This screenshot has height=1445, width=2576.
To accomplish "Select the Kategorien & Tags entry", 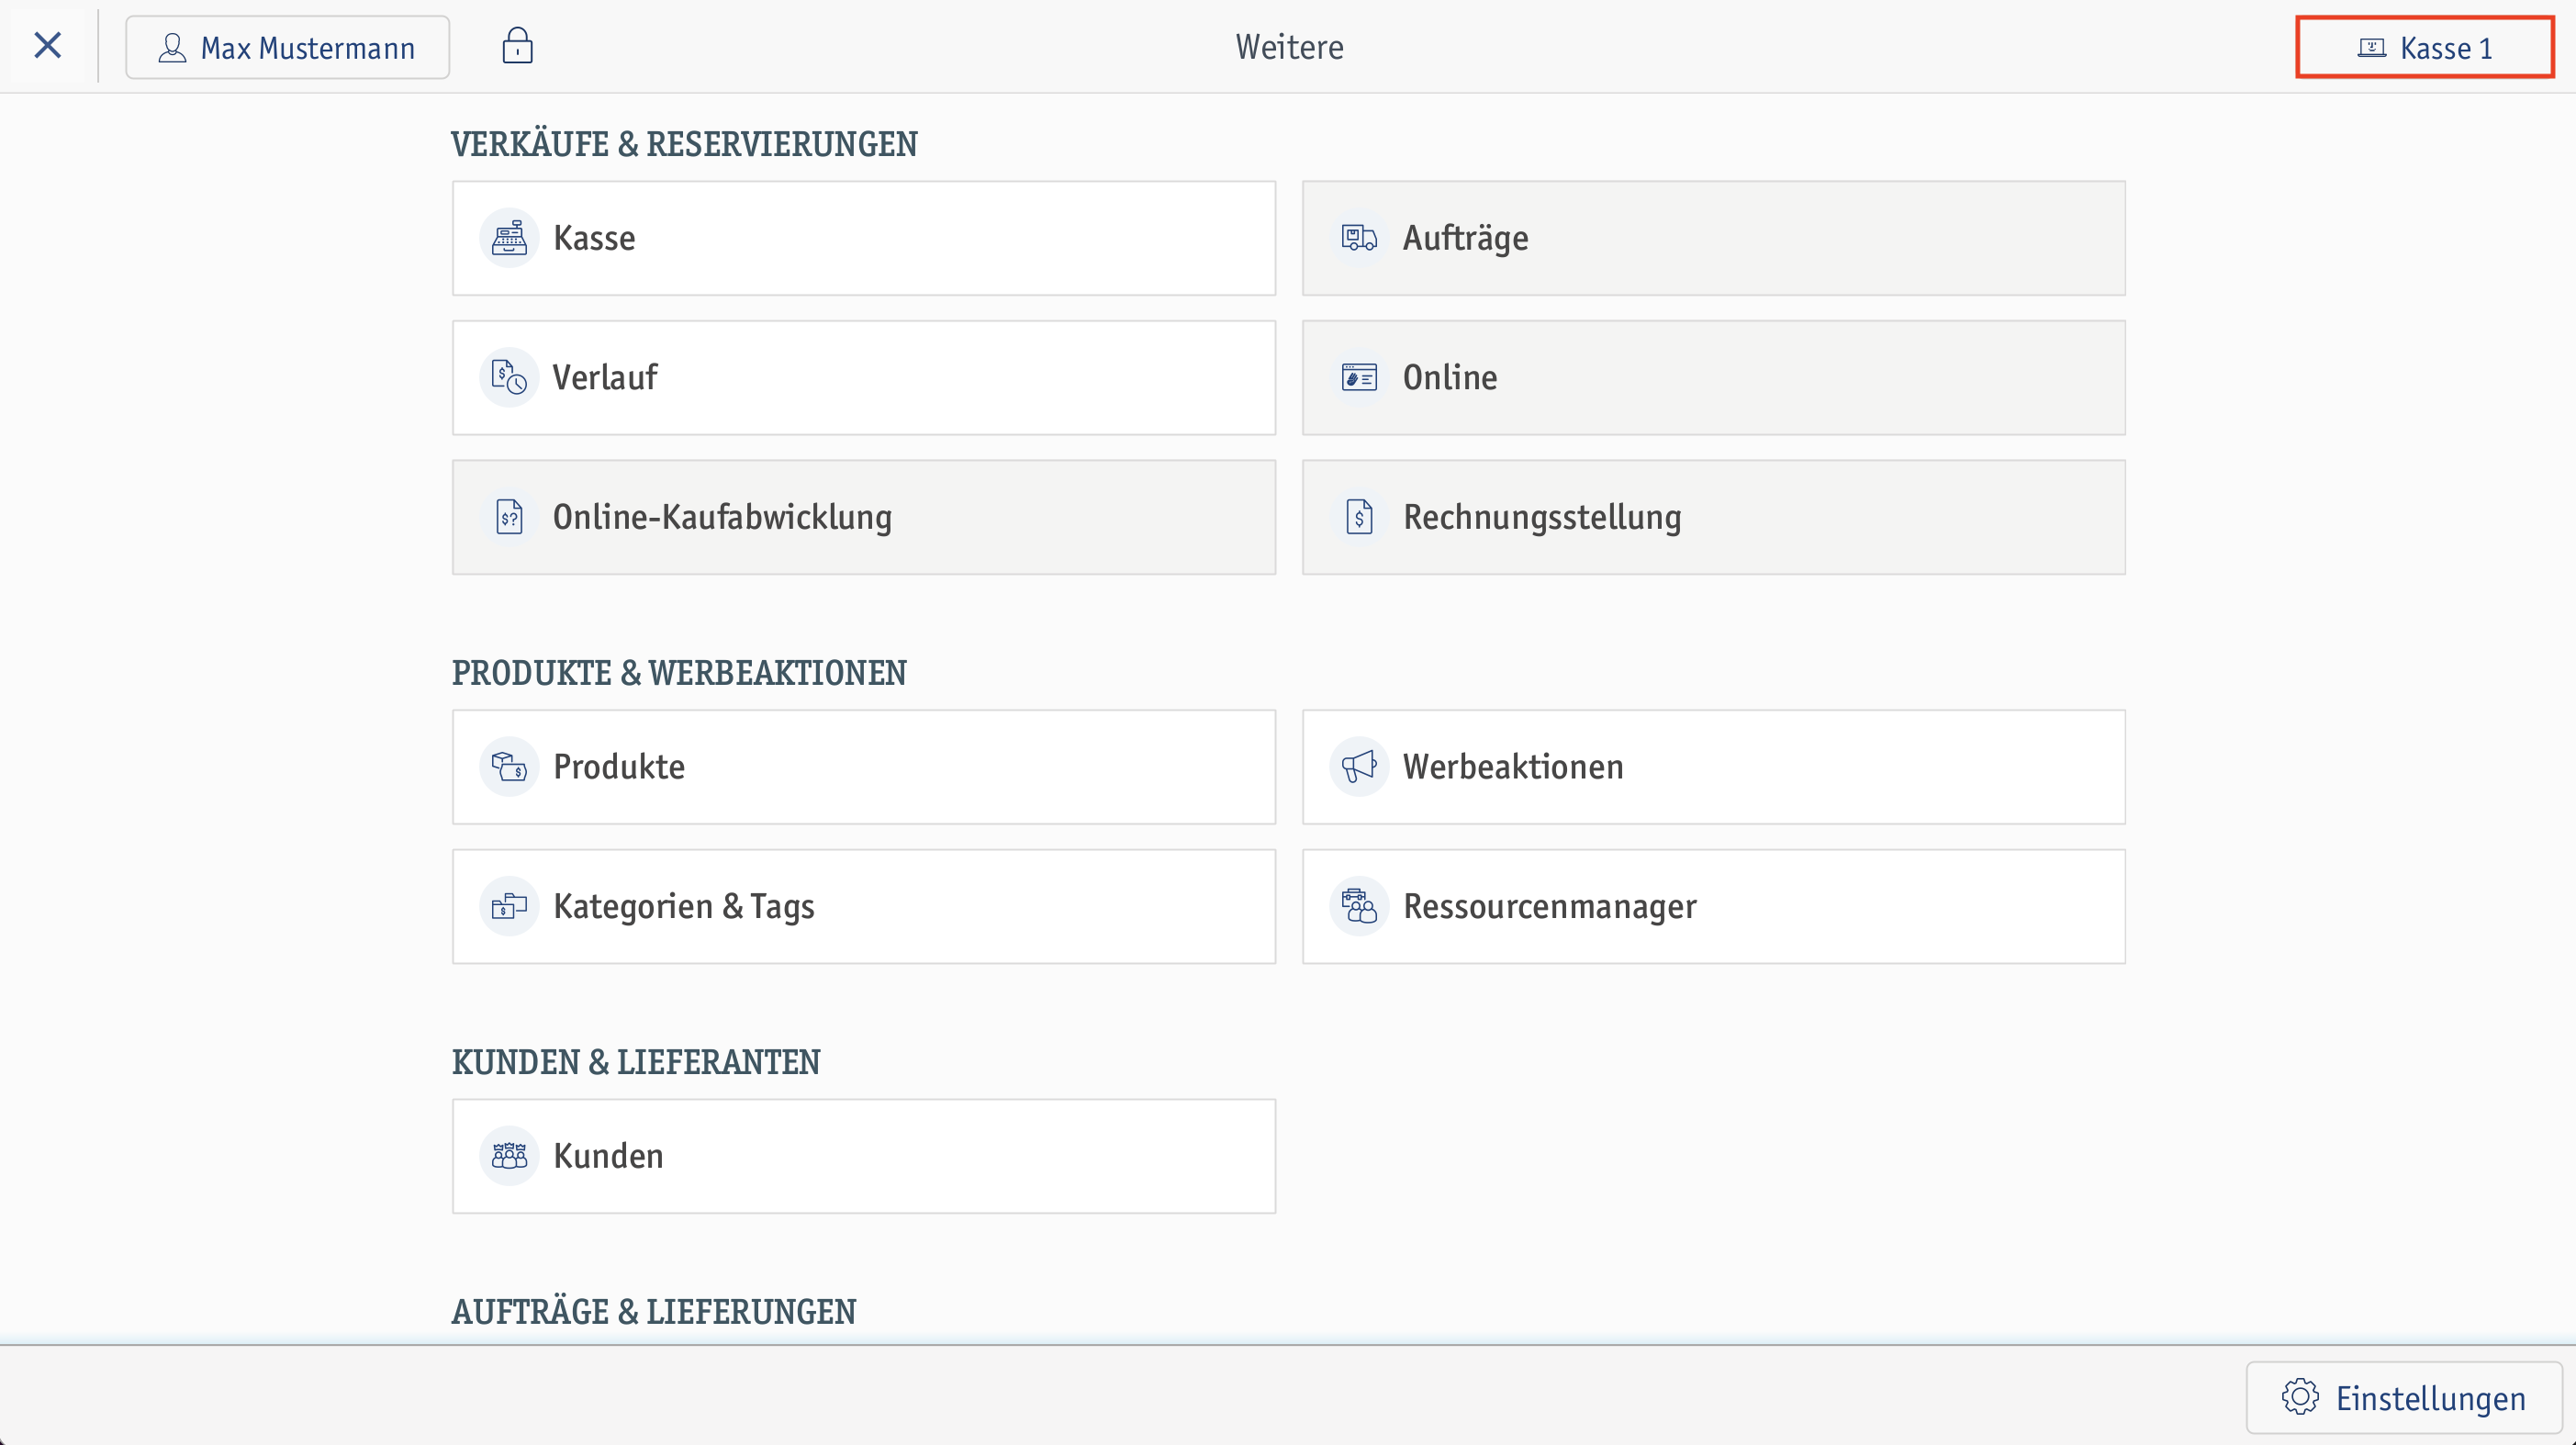I will point(864,907).
